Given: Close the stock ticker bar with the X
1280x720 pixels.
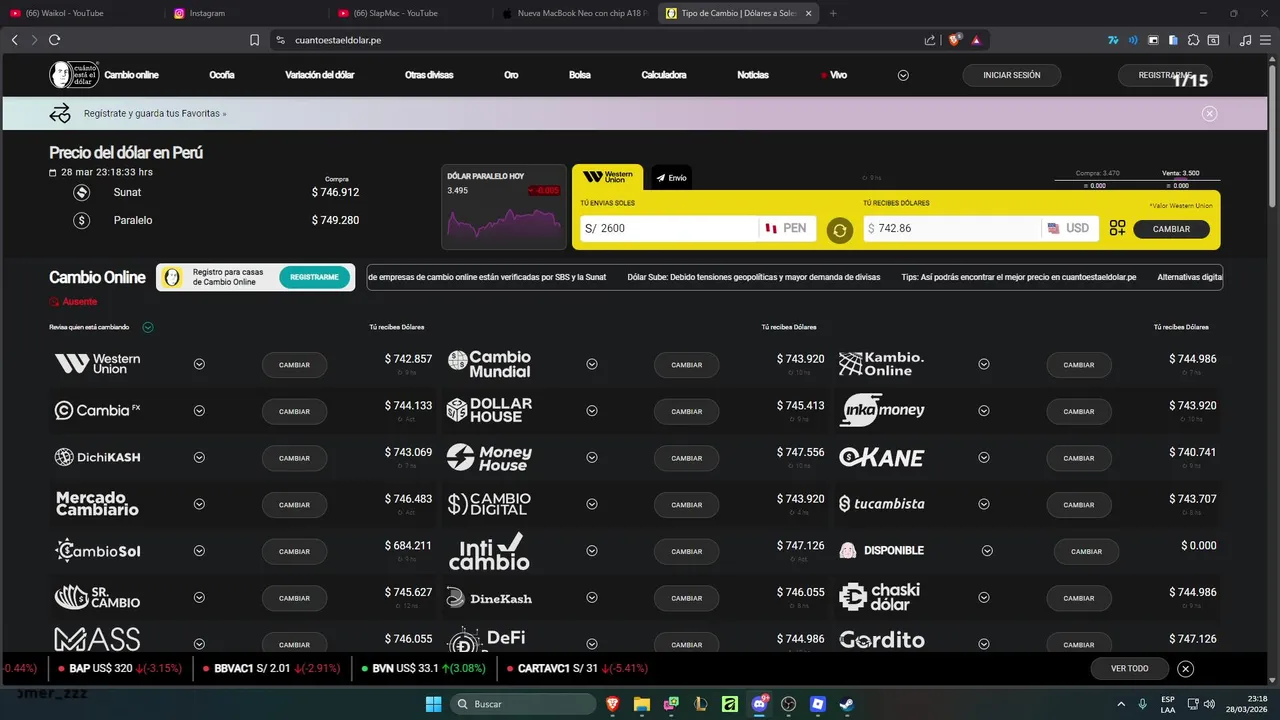Looking at the screenshot, I should point(1185,668).
